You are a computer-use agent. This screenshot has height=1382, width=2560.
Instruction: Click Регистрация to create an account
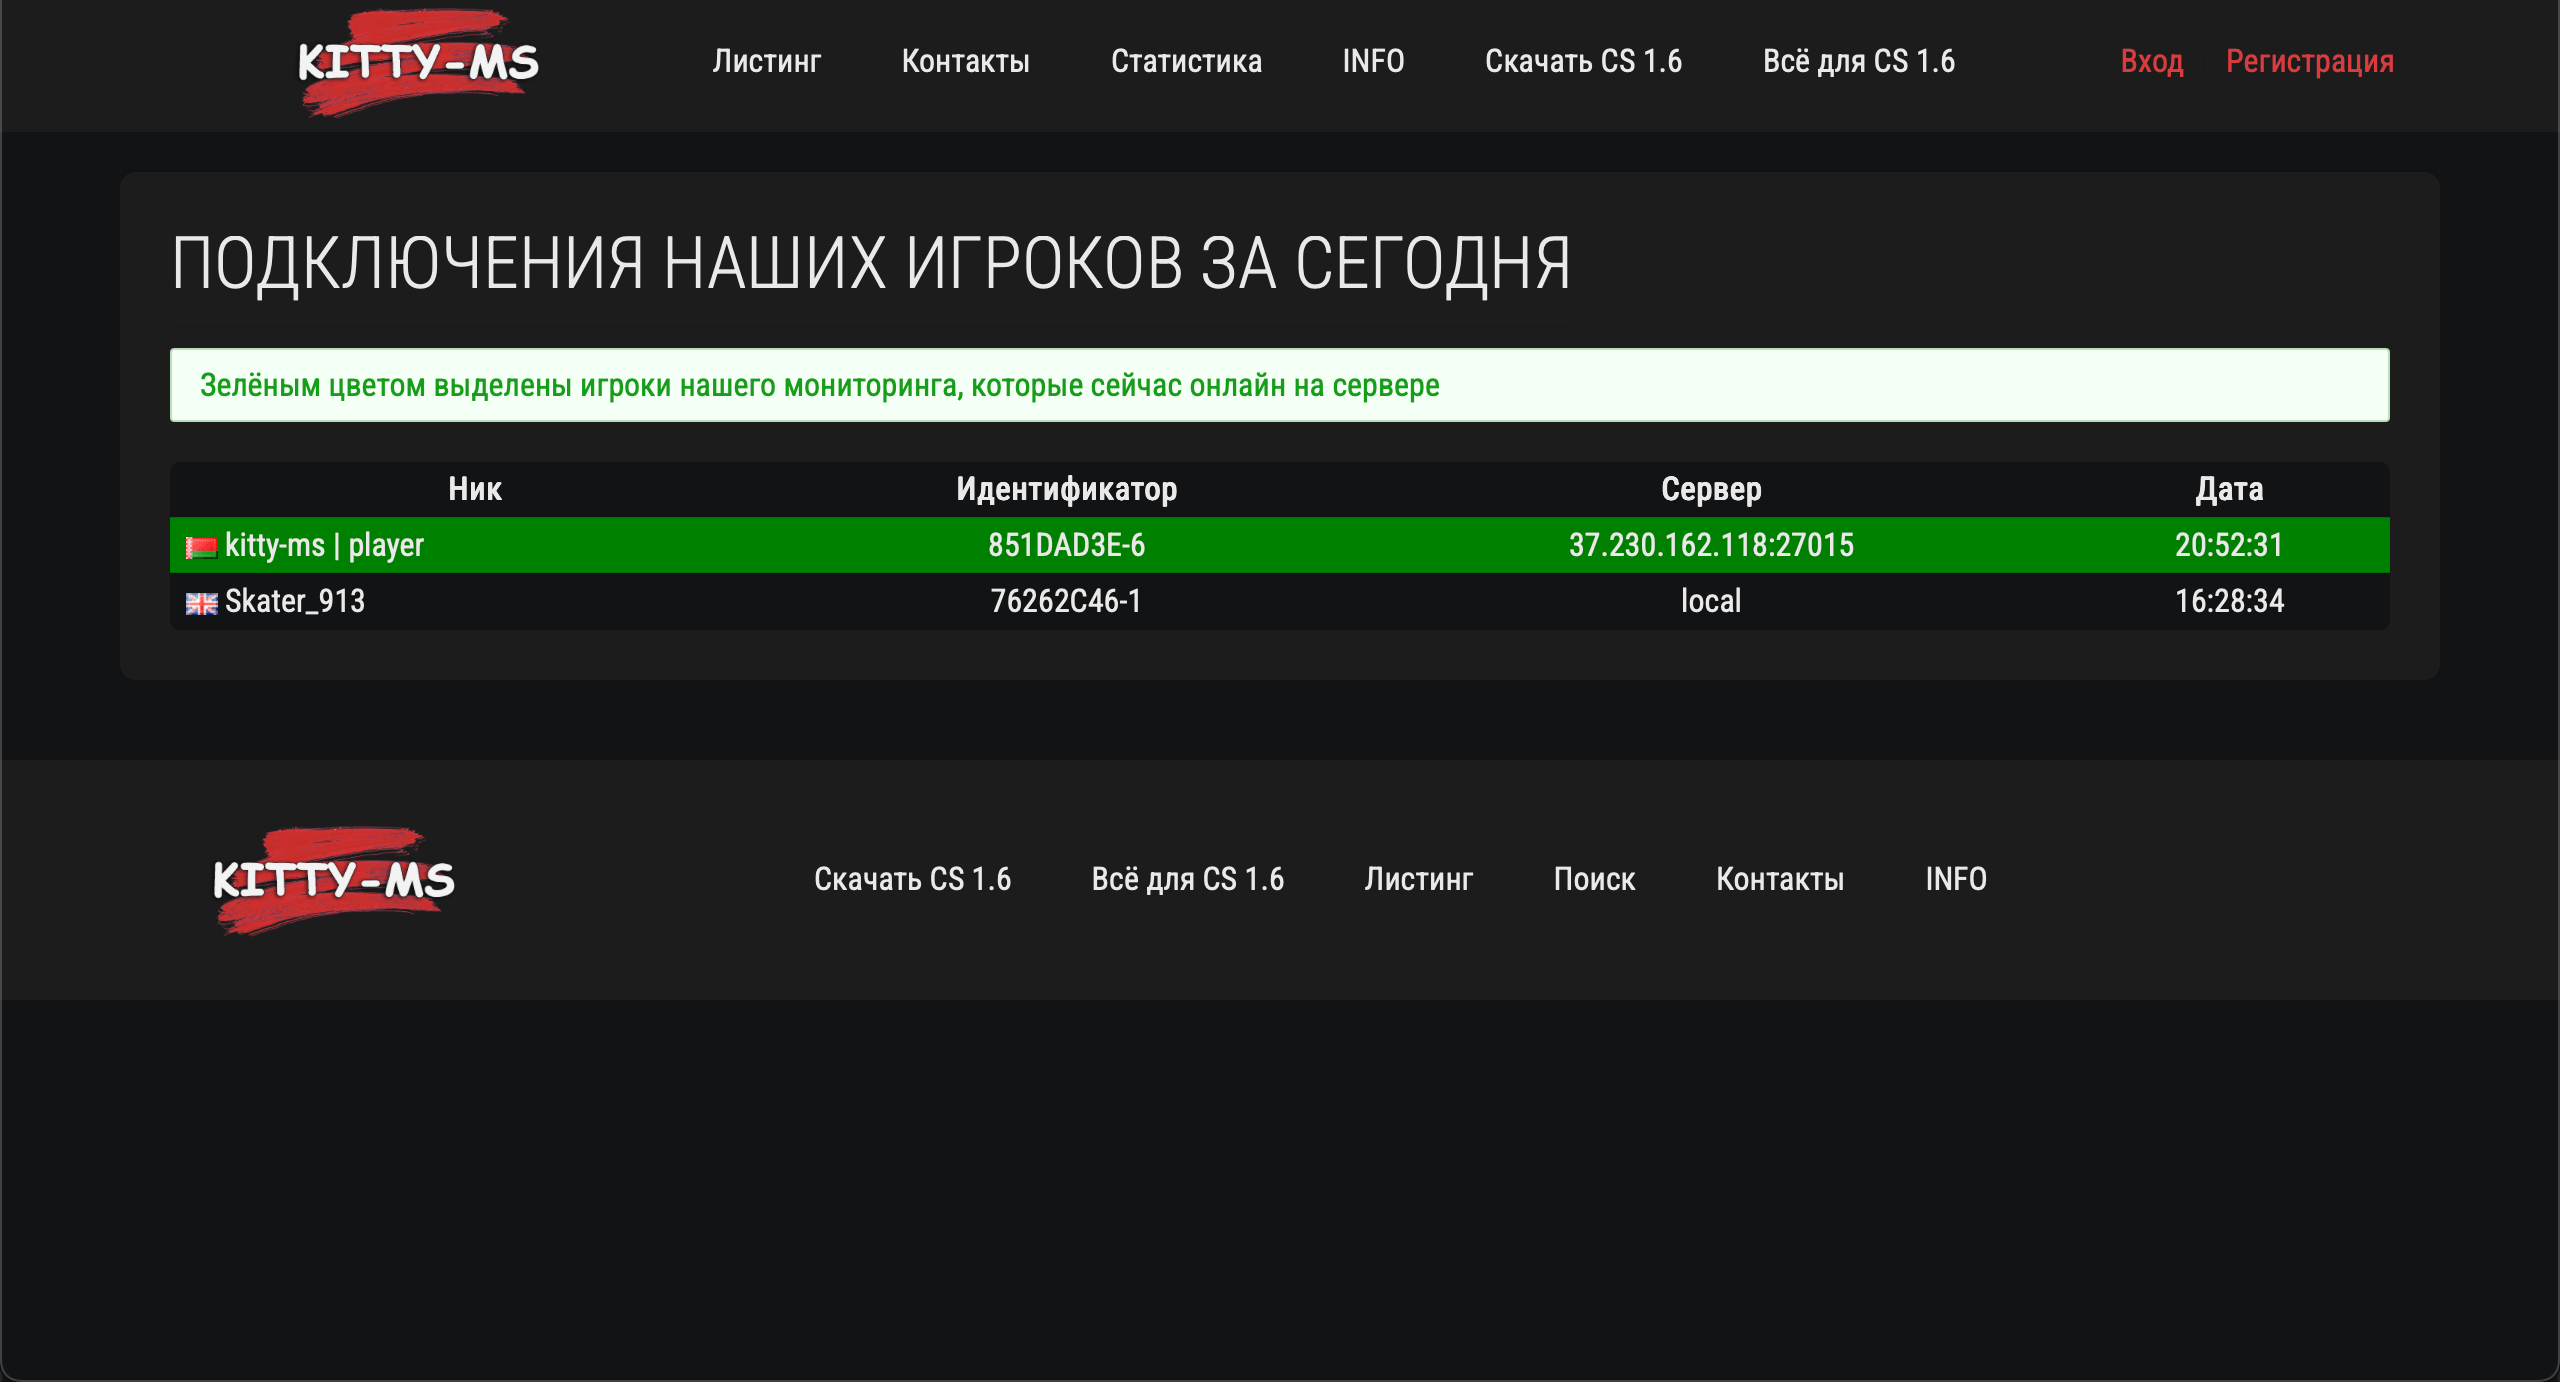2310,62
